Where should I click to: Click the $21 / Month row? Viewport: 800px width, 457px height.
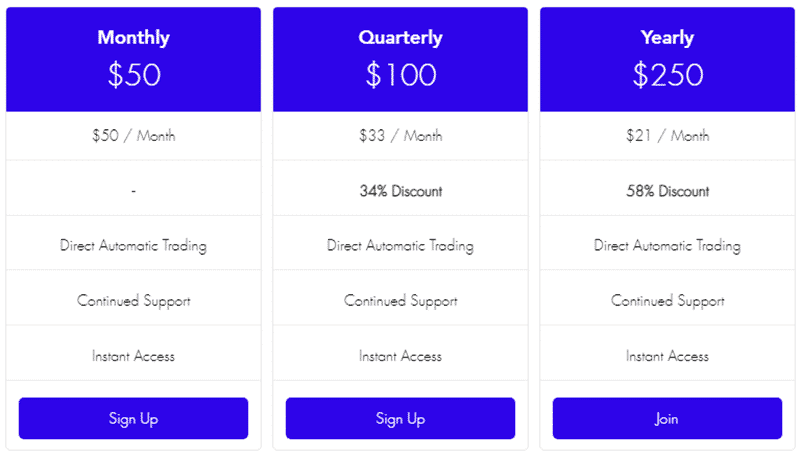point(667,136)
